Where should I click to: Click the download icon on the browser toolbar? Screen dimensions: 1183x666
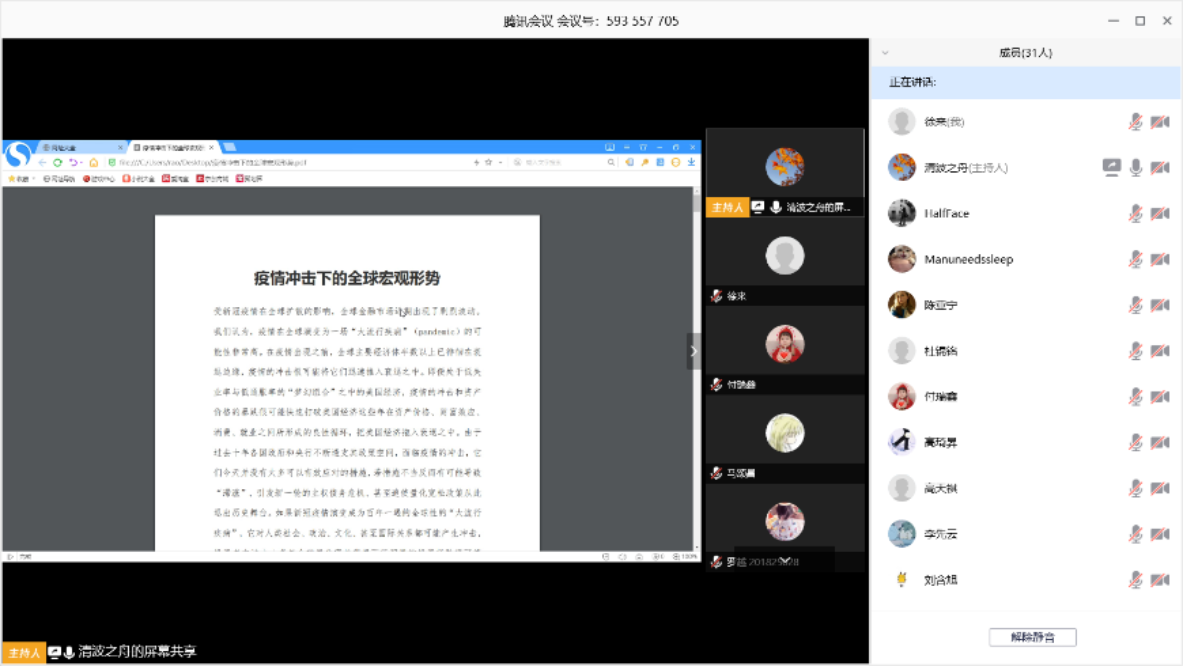(691, 162)
